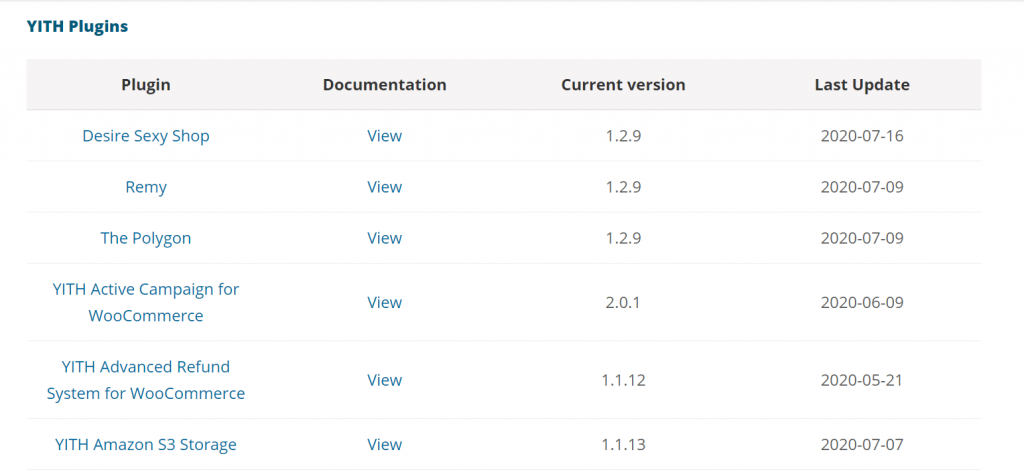The image size is (1024, 474).
Task: View documentation for Remy
Action: (x=385, y=187)
